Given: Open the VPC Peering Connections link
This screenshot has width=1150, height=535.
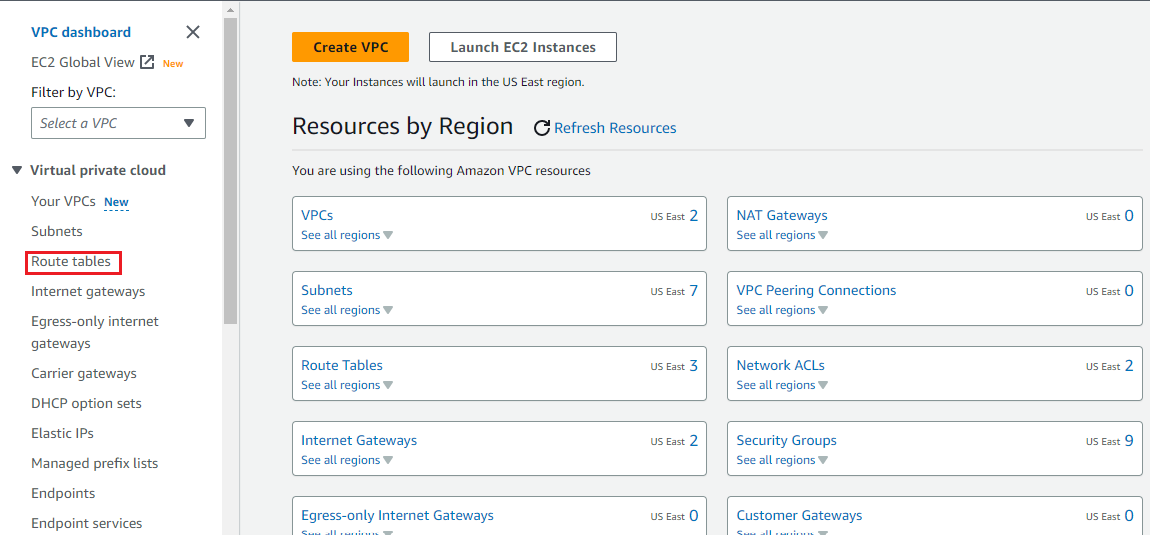Looking at the screenshot, I should pos(816,290).
